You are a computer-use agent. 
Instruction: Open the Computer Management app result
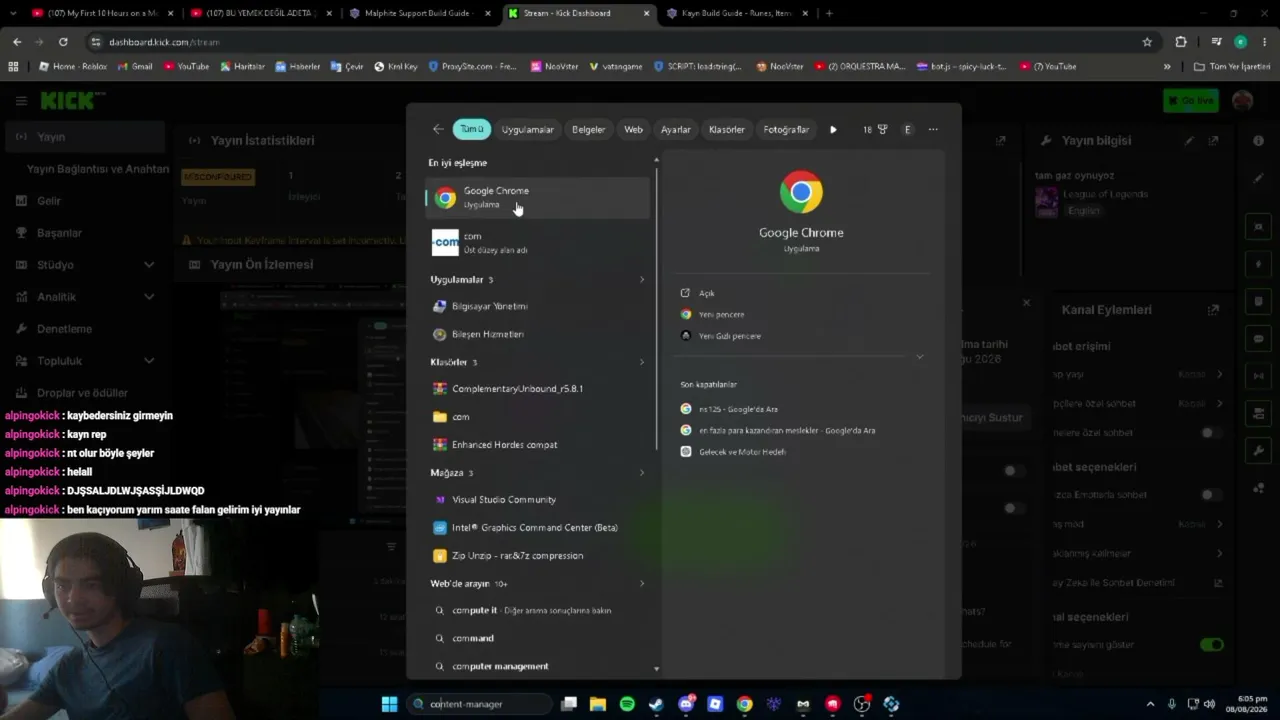coord(538,306)
